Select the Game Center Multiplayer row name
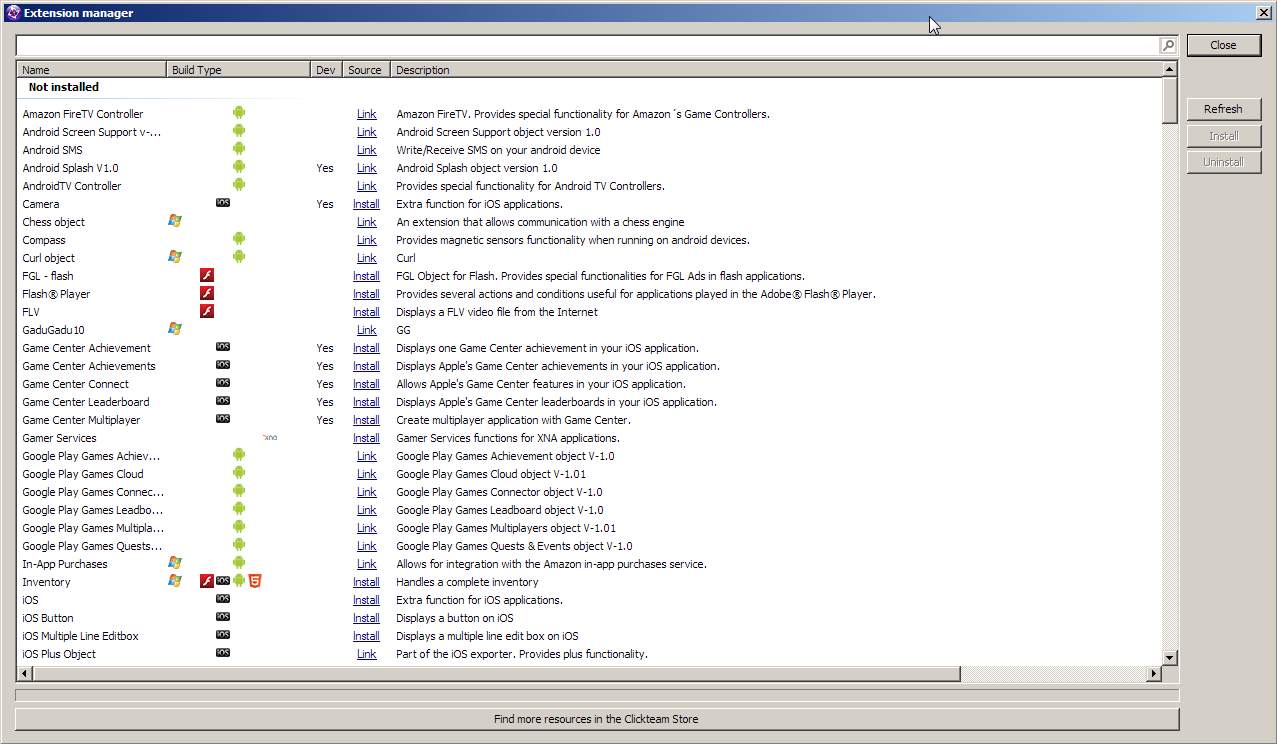The image size is (1277, 744). pos(81,420)
